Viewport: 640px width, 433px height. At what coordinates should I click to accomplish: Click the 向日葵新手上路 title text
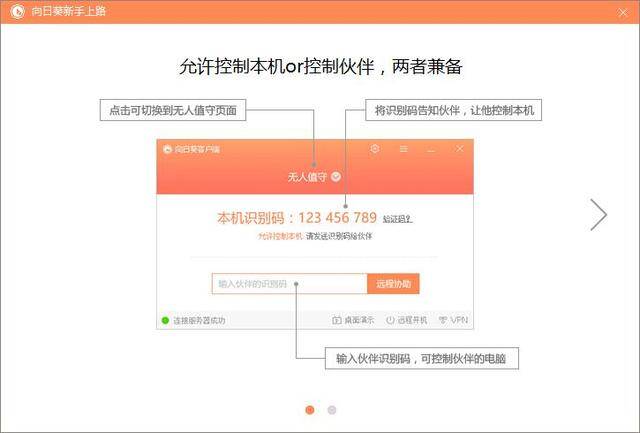(69, 11)
